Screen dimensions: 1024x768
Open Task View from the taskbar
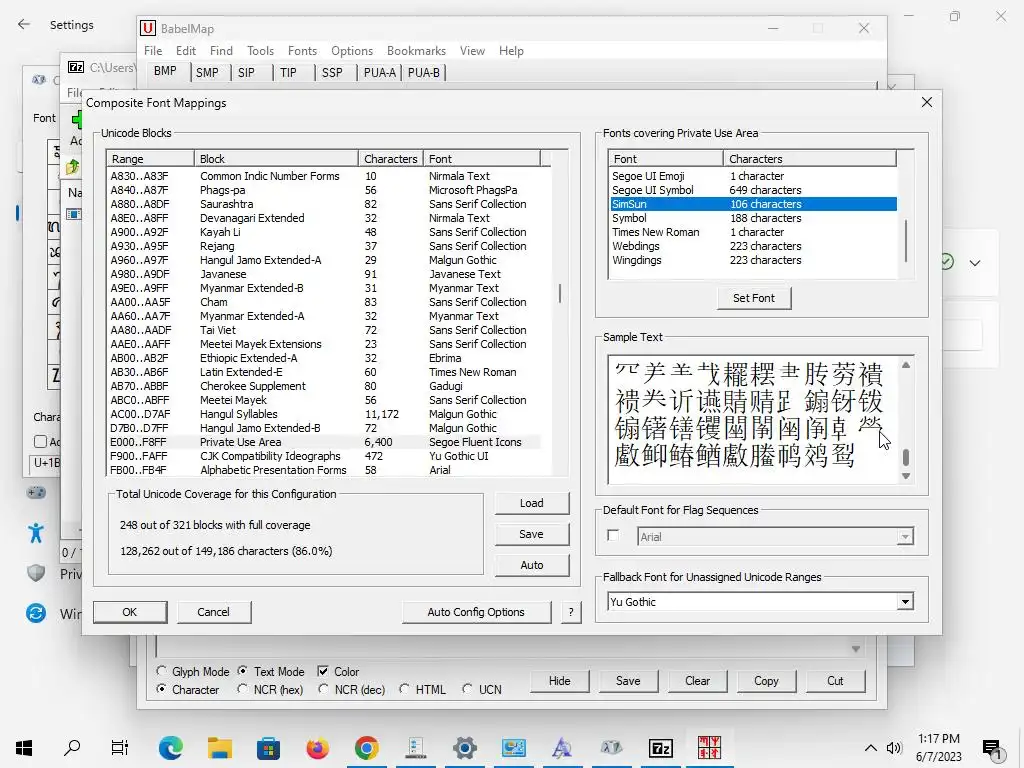click(x=120, y=748)
